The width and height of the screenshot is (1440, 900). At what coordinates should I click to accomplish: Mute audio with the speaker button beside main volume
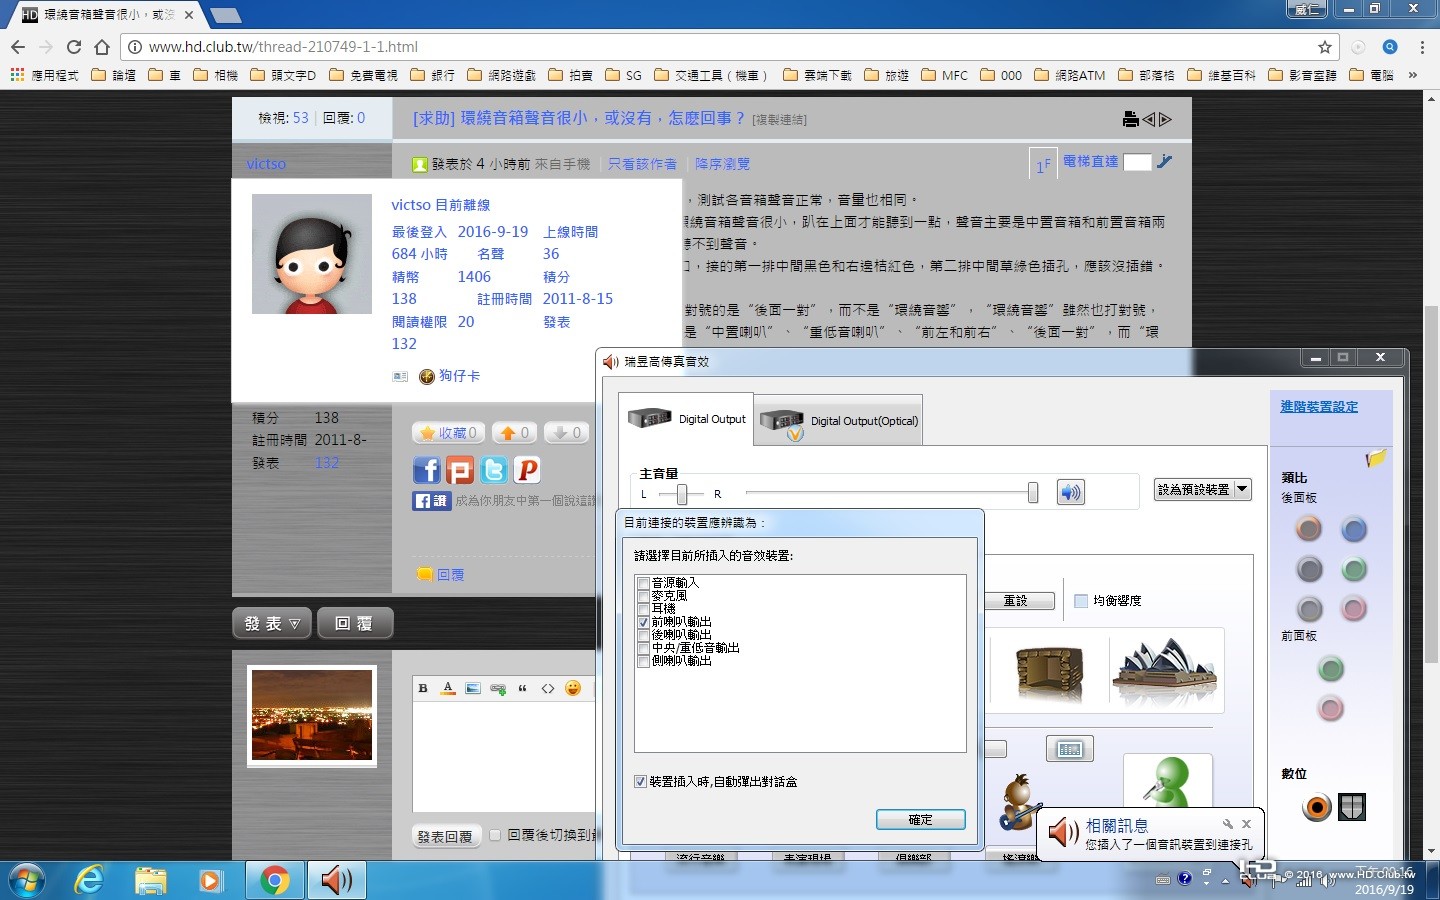[1070, 492]
